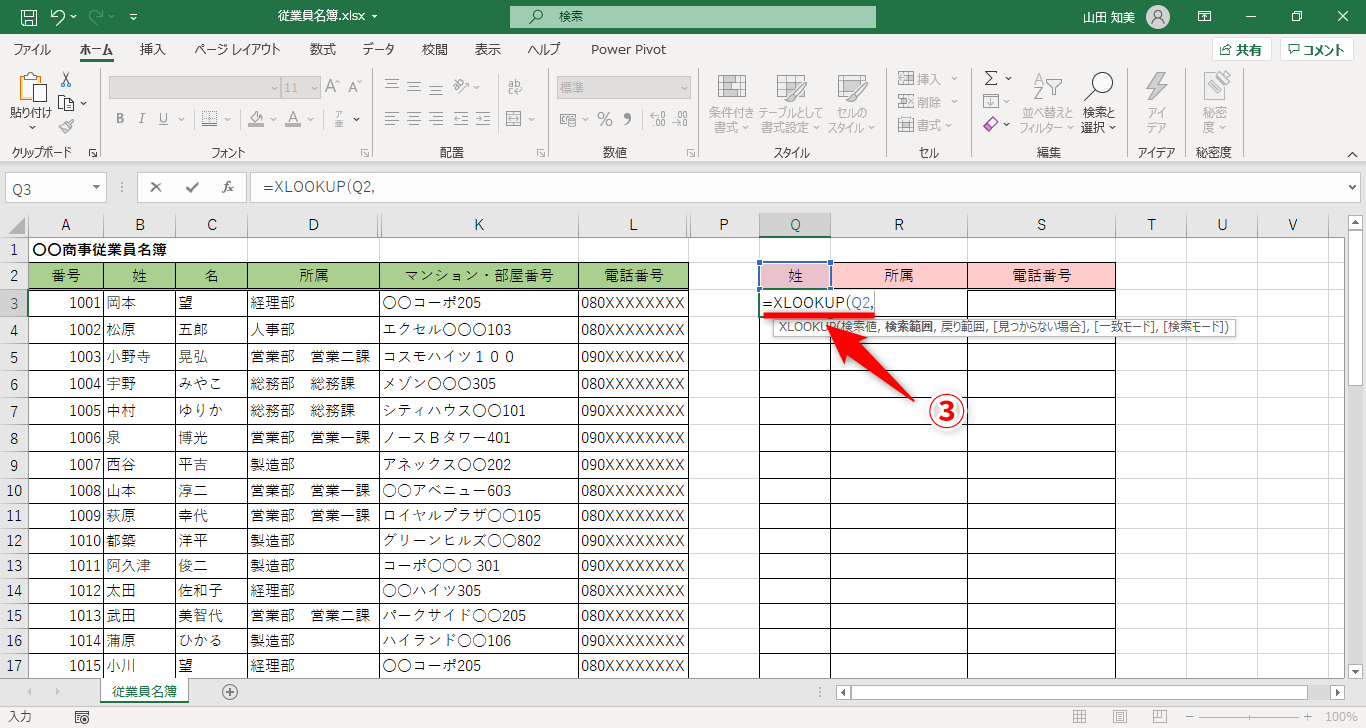Screen dimensions: 1366x728
Task: Click the font color A swatch
Action: click(x=293, y=119)
